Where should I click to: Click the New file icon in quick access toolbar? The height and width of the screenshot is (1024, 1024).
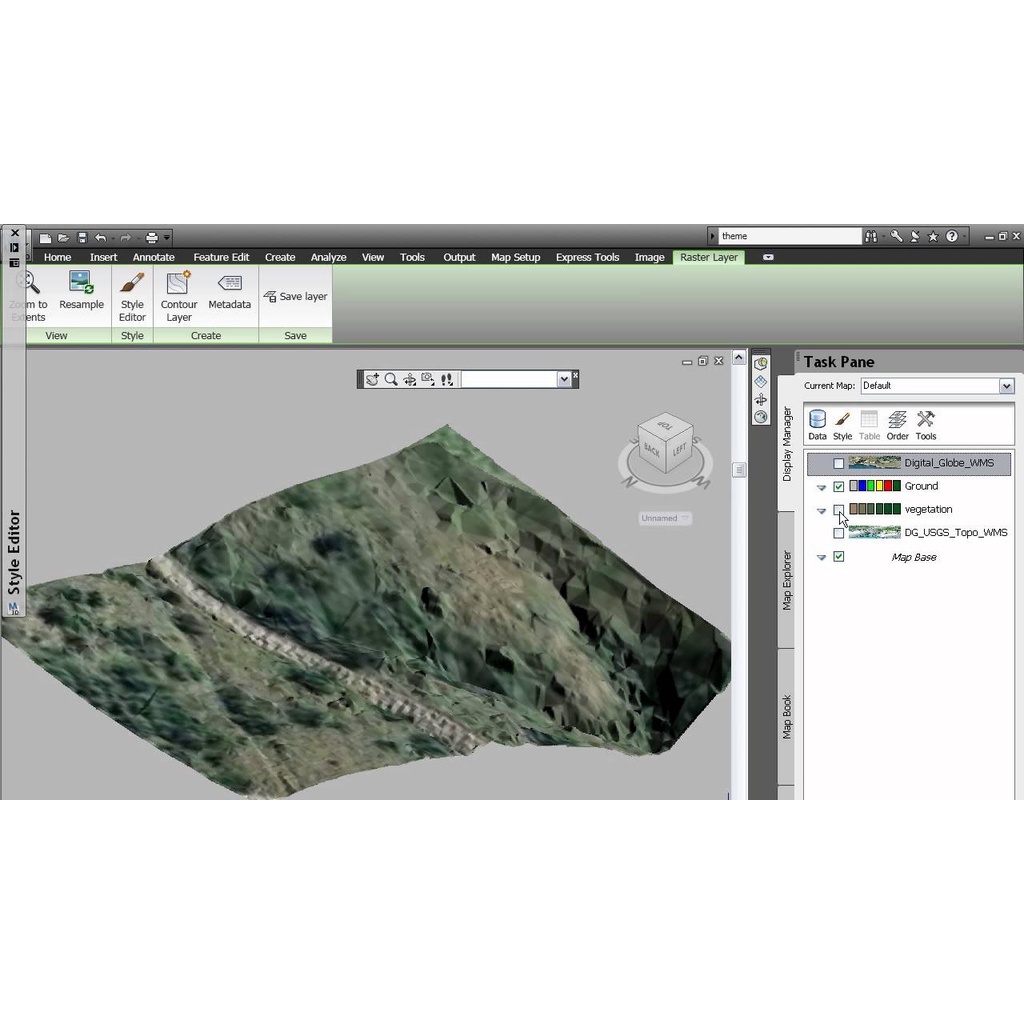coord(45,238)
